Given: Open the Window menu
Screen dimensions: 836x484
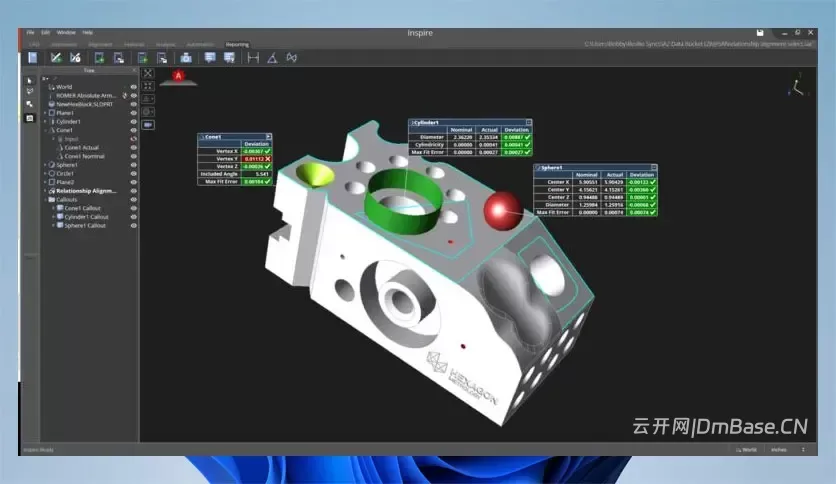Looking at the screenshot, I should coord(66,33).
